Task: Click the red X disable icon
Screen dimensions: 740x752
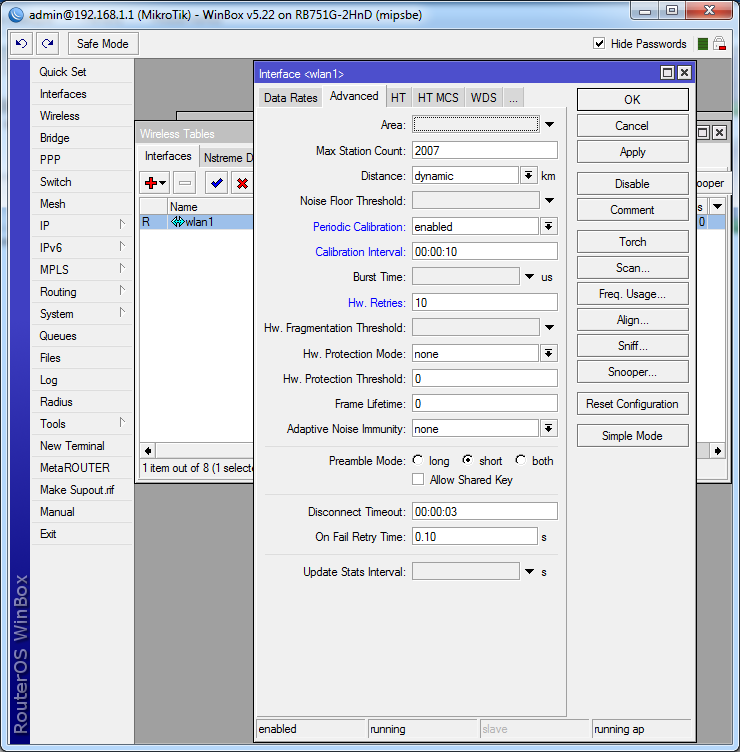Action: tap(242, 183)
